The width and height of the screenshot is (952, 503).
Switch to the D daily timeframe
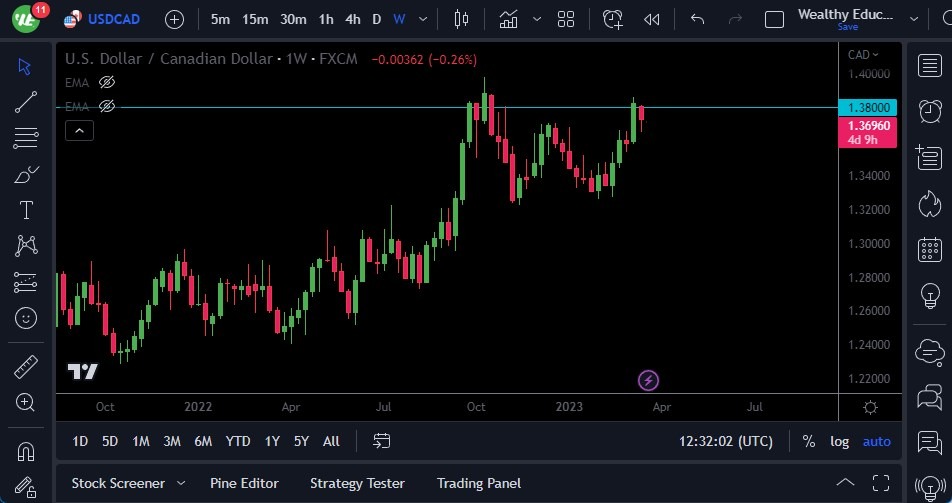(376, 19)
